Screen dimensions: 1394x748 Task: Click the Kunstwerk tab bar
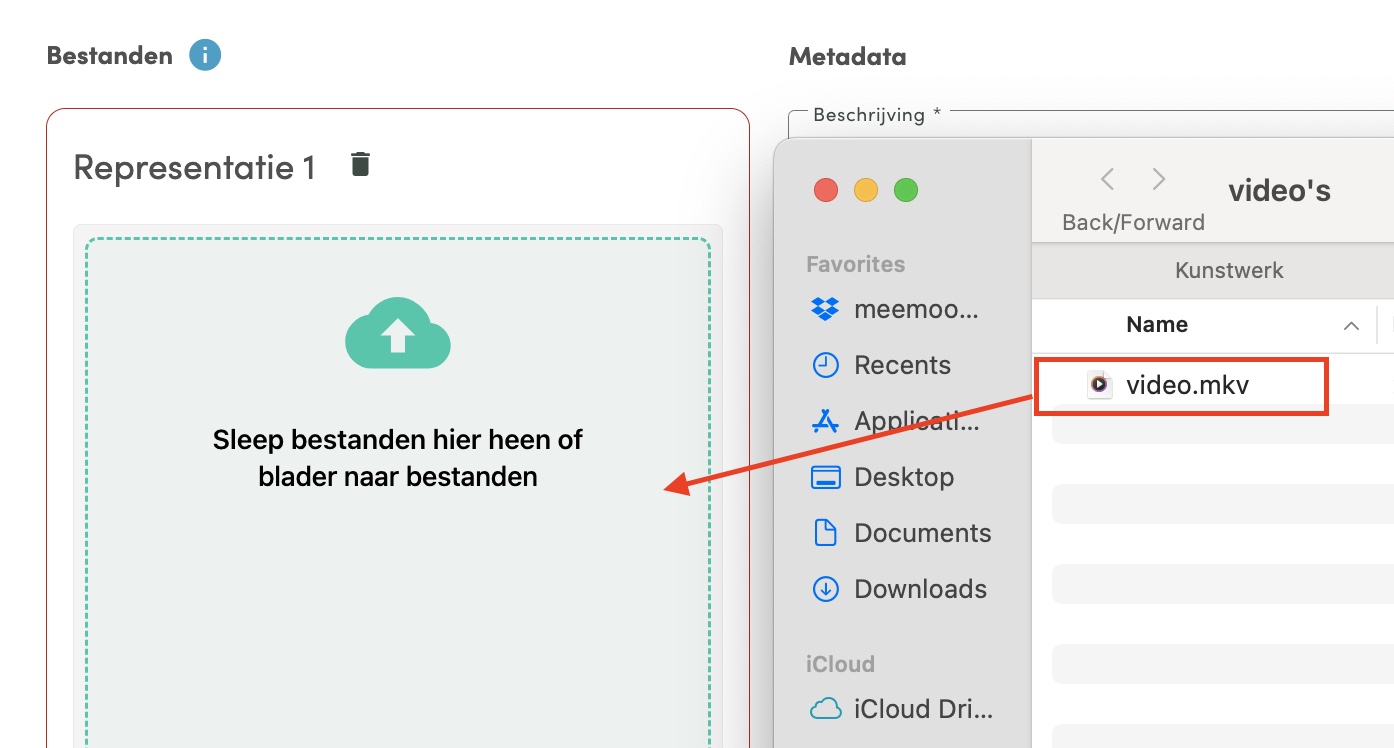click(1229, 270)
